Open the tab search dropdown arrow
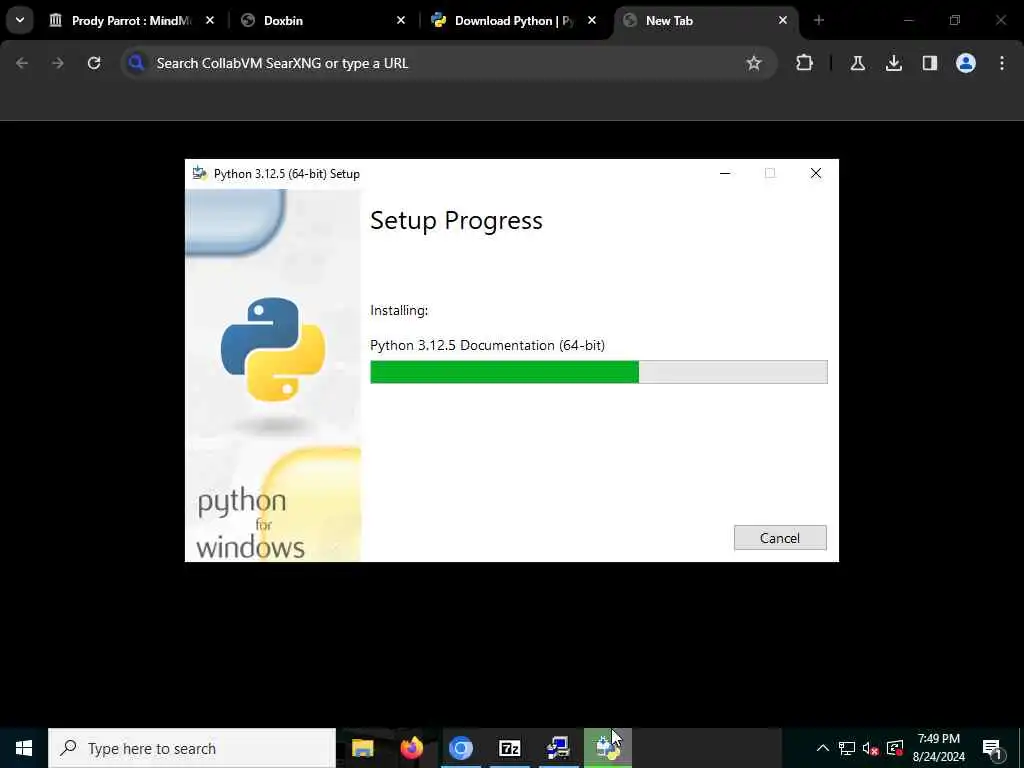 point(20,21)
